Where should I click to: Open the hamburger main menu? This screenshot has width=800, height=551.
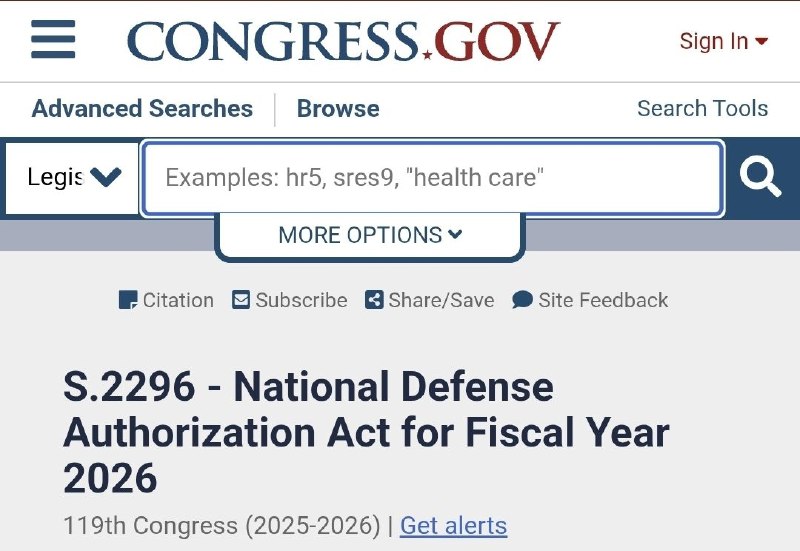(x=53, y=40)
